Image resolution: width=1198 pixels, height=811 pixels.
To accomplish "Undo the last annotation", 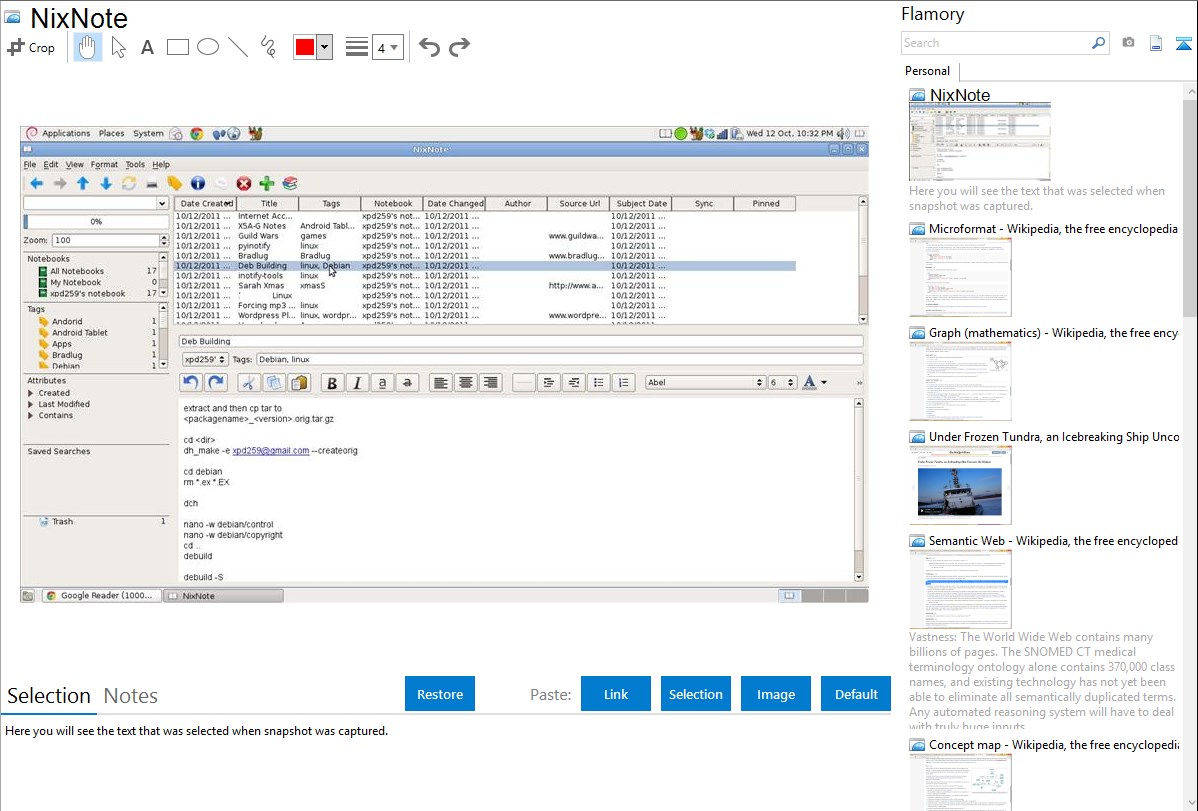I will tap(429, 47).
